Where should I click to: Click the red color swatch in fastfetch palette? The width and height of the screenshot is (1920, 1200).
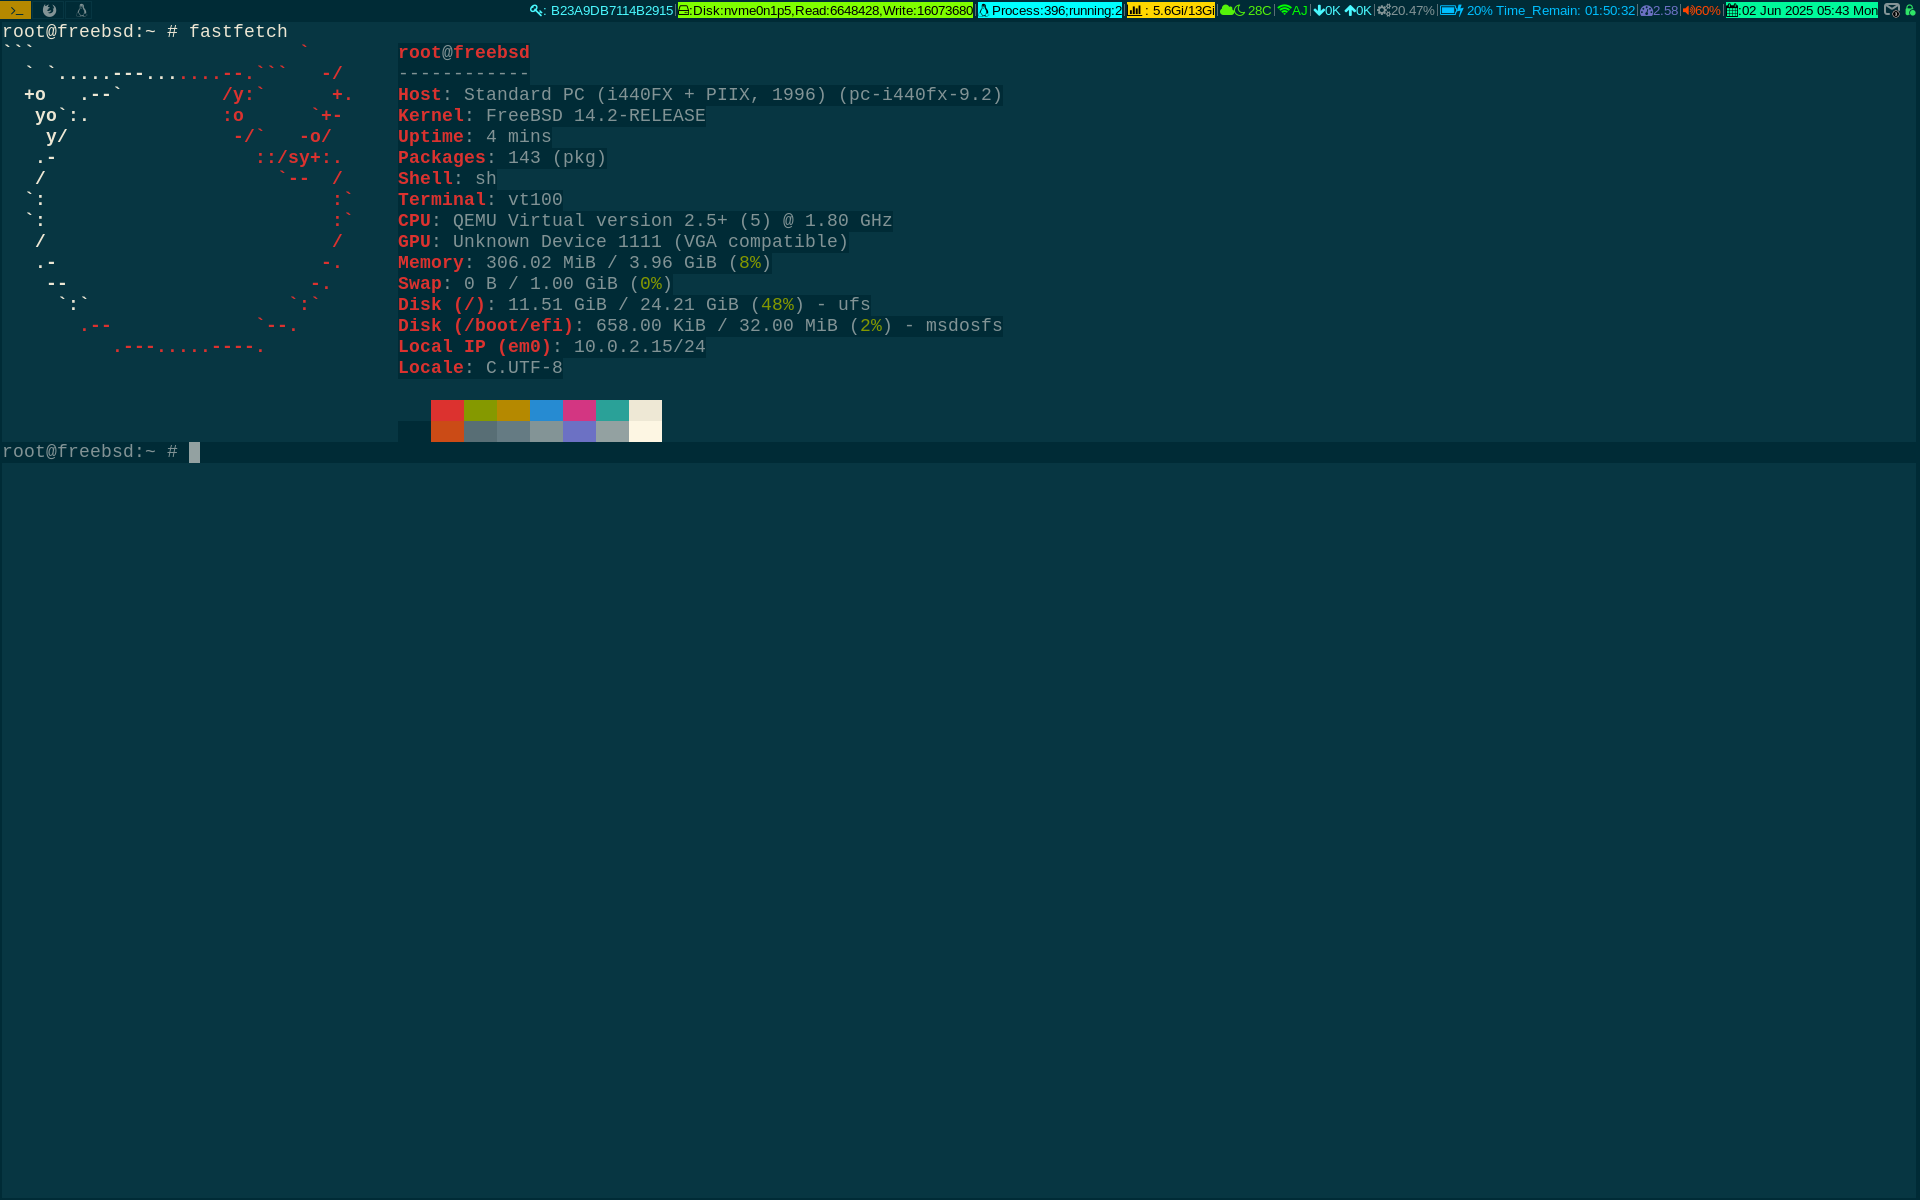447,410
